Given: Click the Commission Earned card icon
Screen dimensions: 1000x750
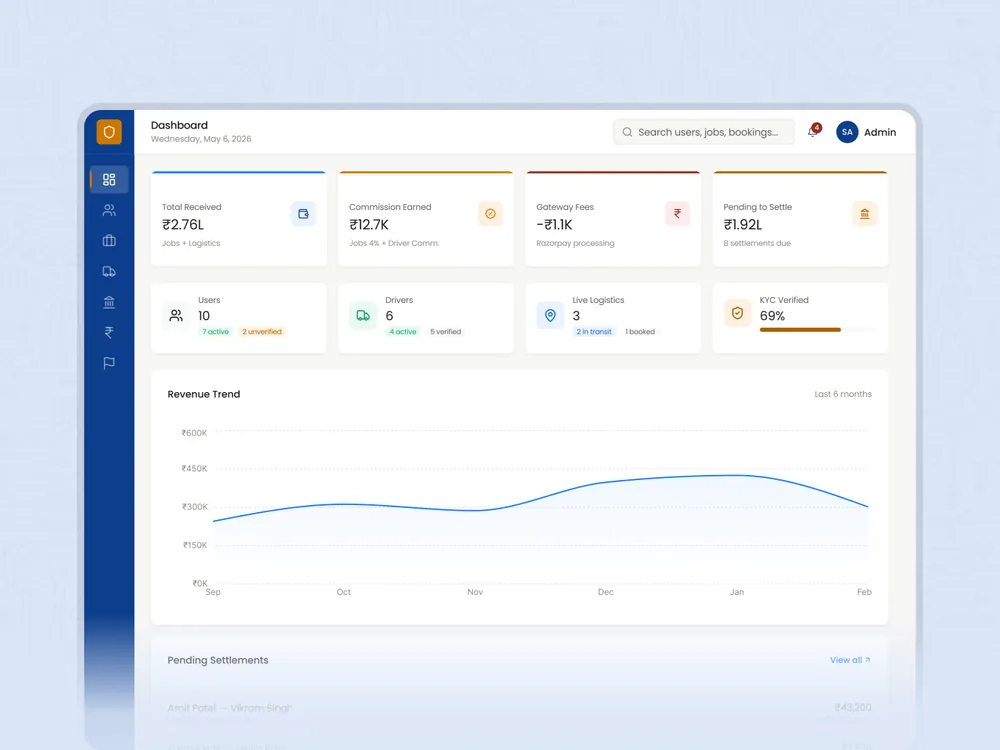Looking at the screenshot, I should (490, 214).
